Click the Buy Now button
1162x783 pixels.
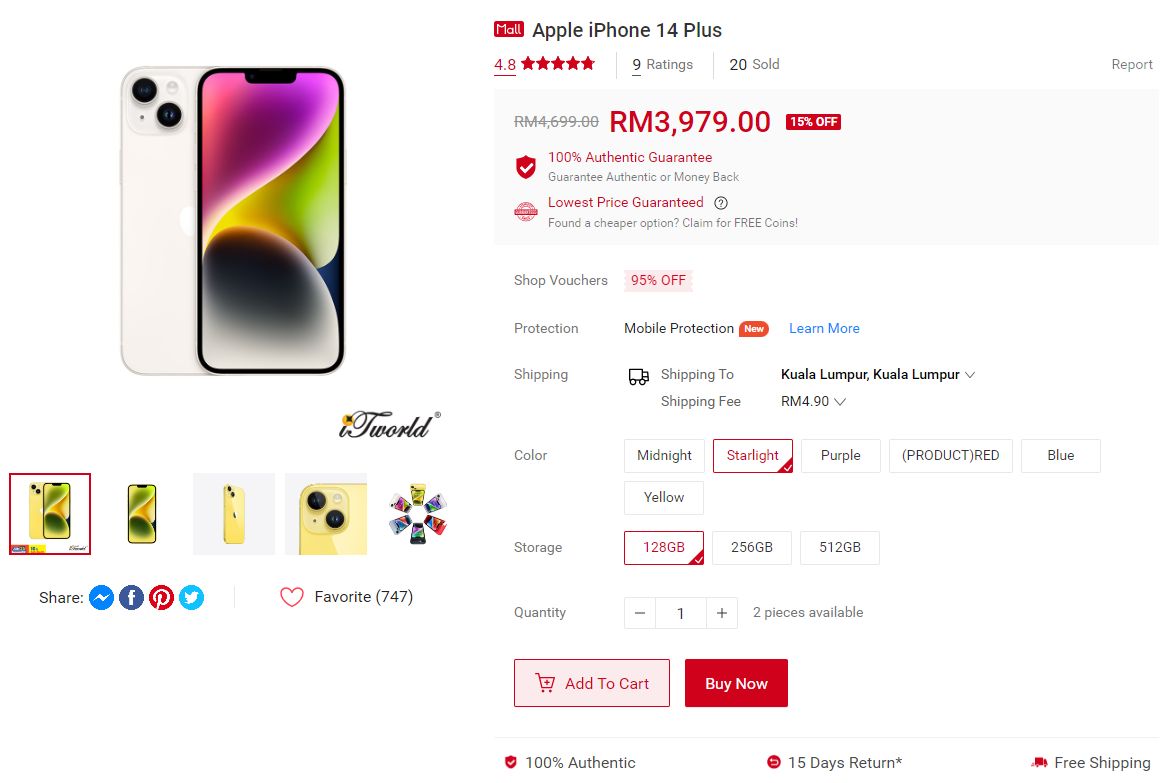[736, 682]
